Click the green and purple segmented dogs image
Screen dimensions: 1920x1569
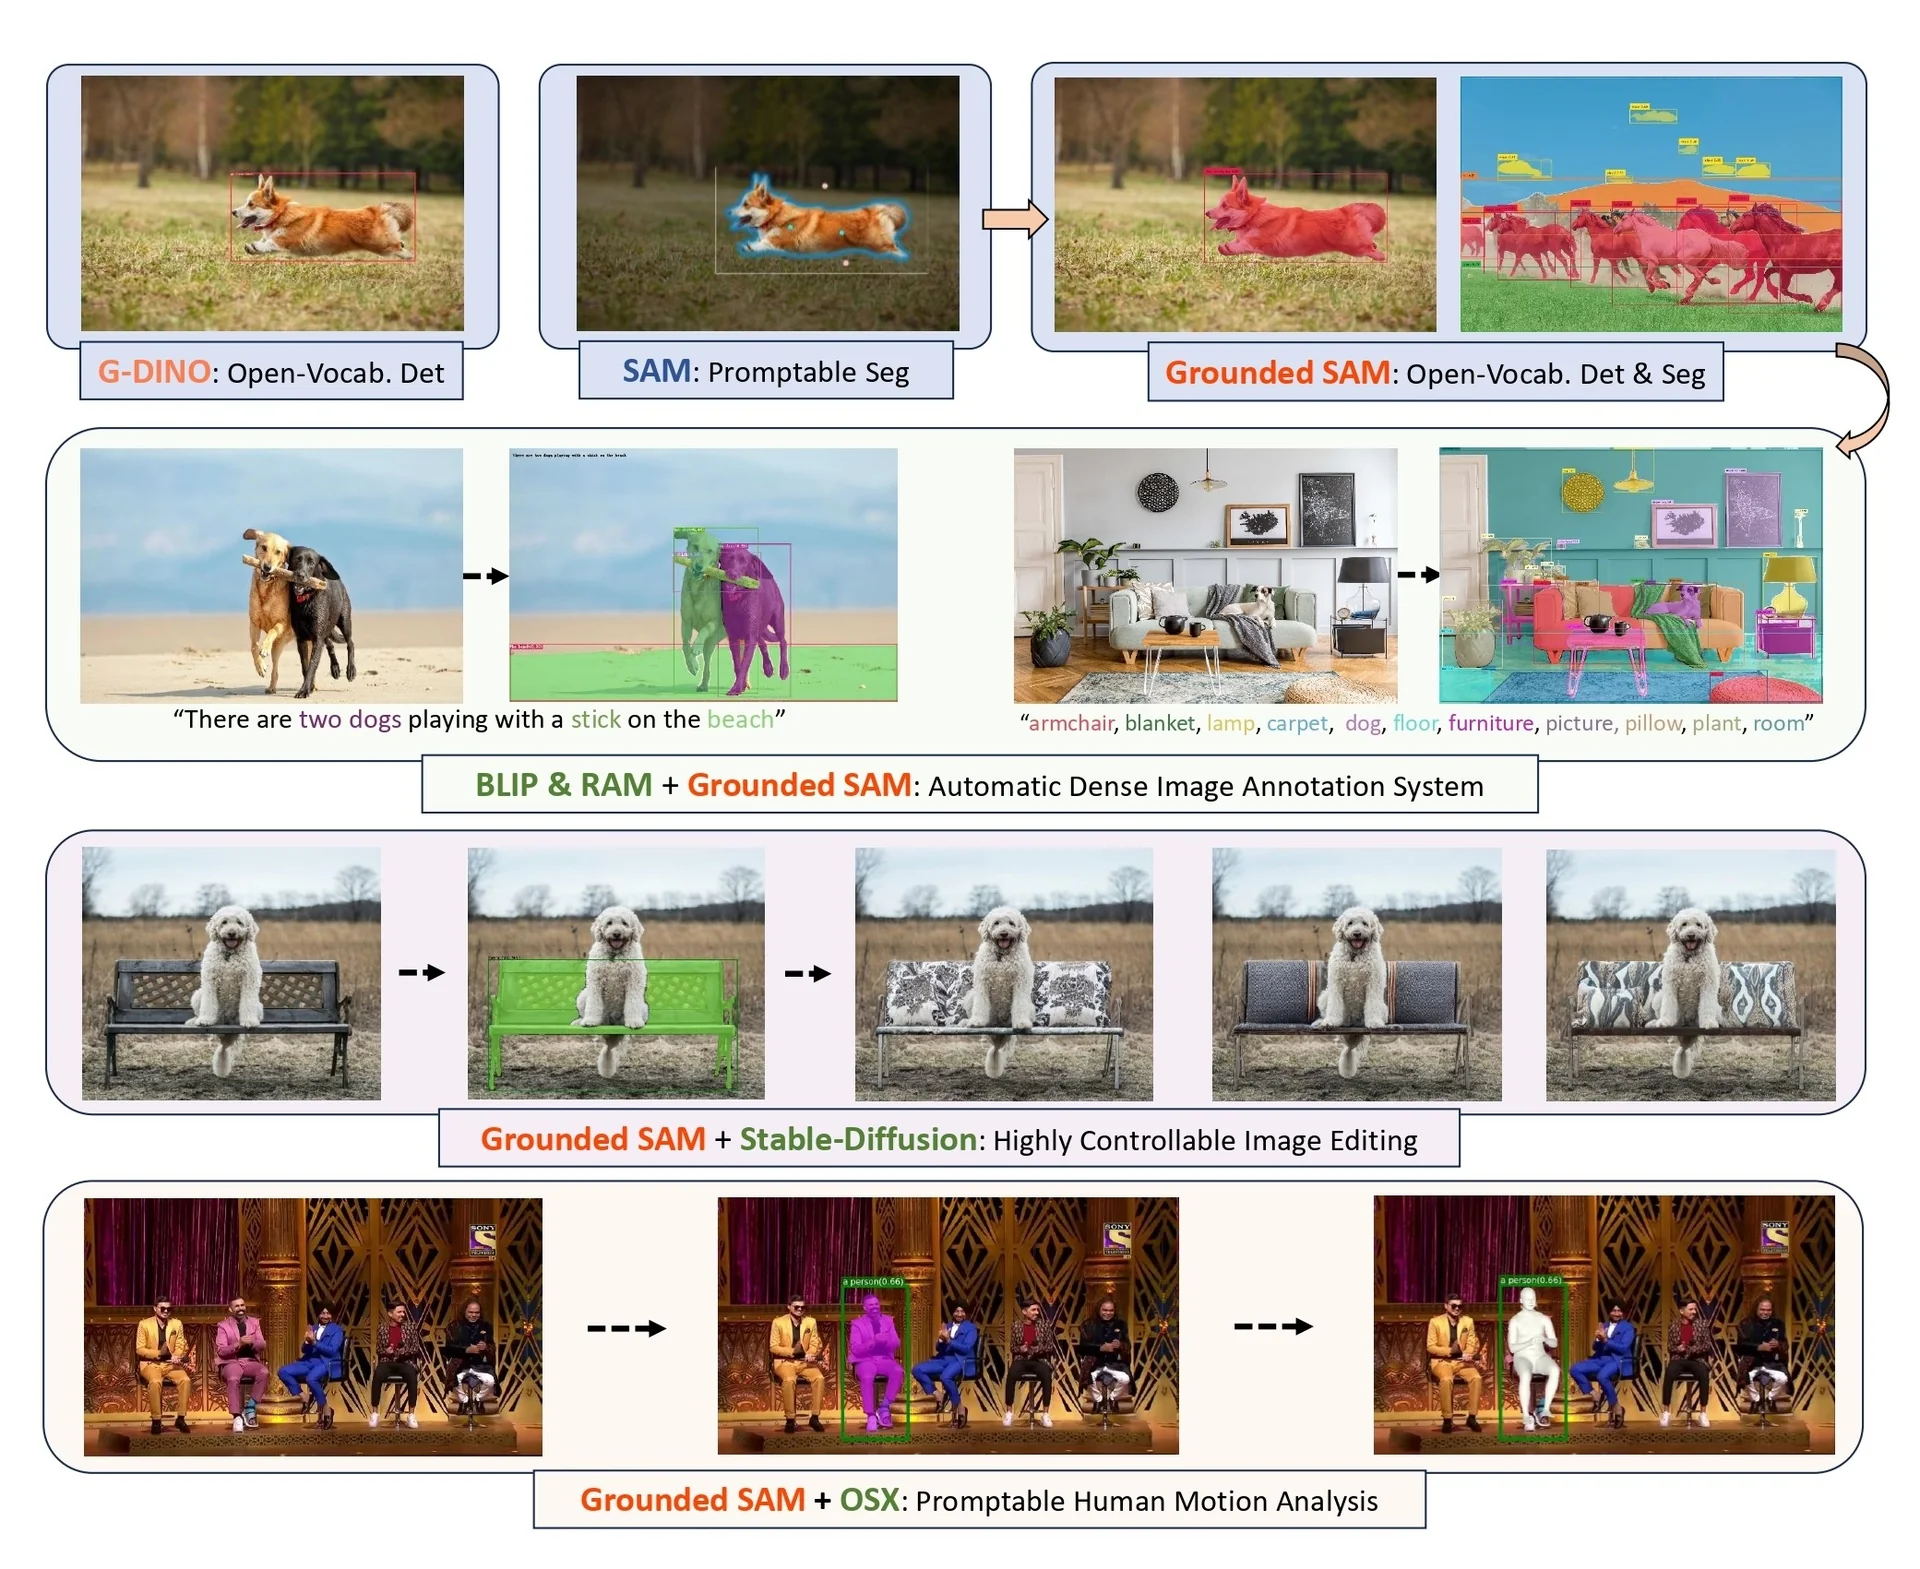[703, 575]
